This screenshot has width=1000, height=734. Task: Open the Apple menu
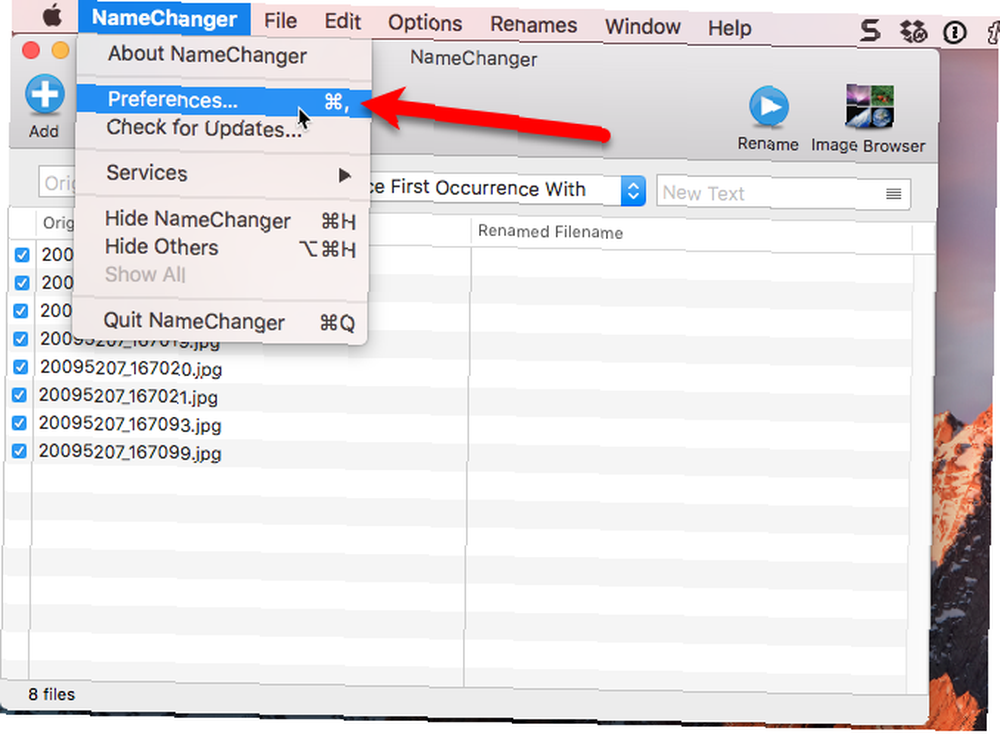52,15
